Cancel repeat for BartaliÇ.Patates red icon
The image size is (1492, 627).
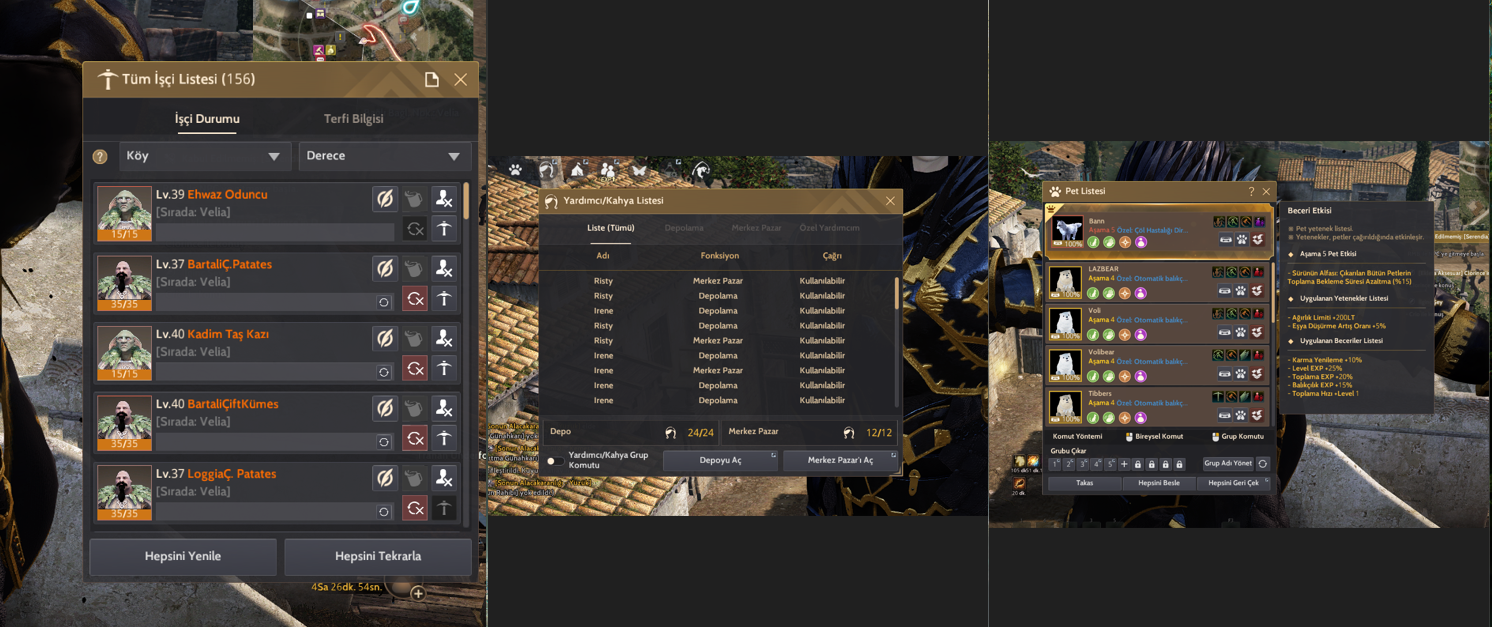point(415,299)
